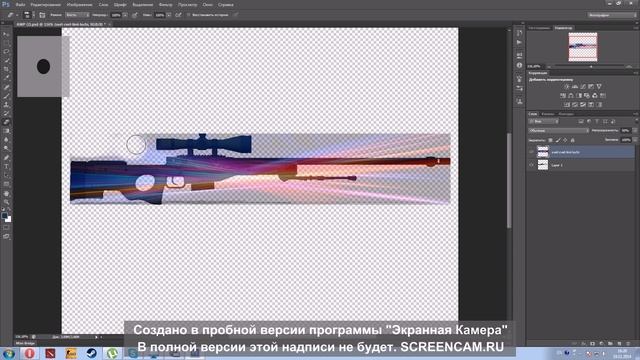Select the Lasso tool
Image resolution: width=640 pixels, height=360 pixels.
click(x=6, y=52)
